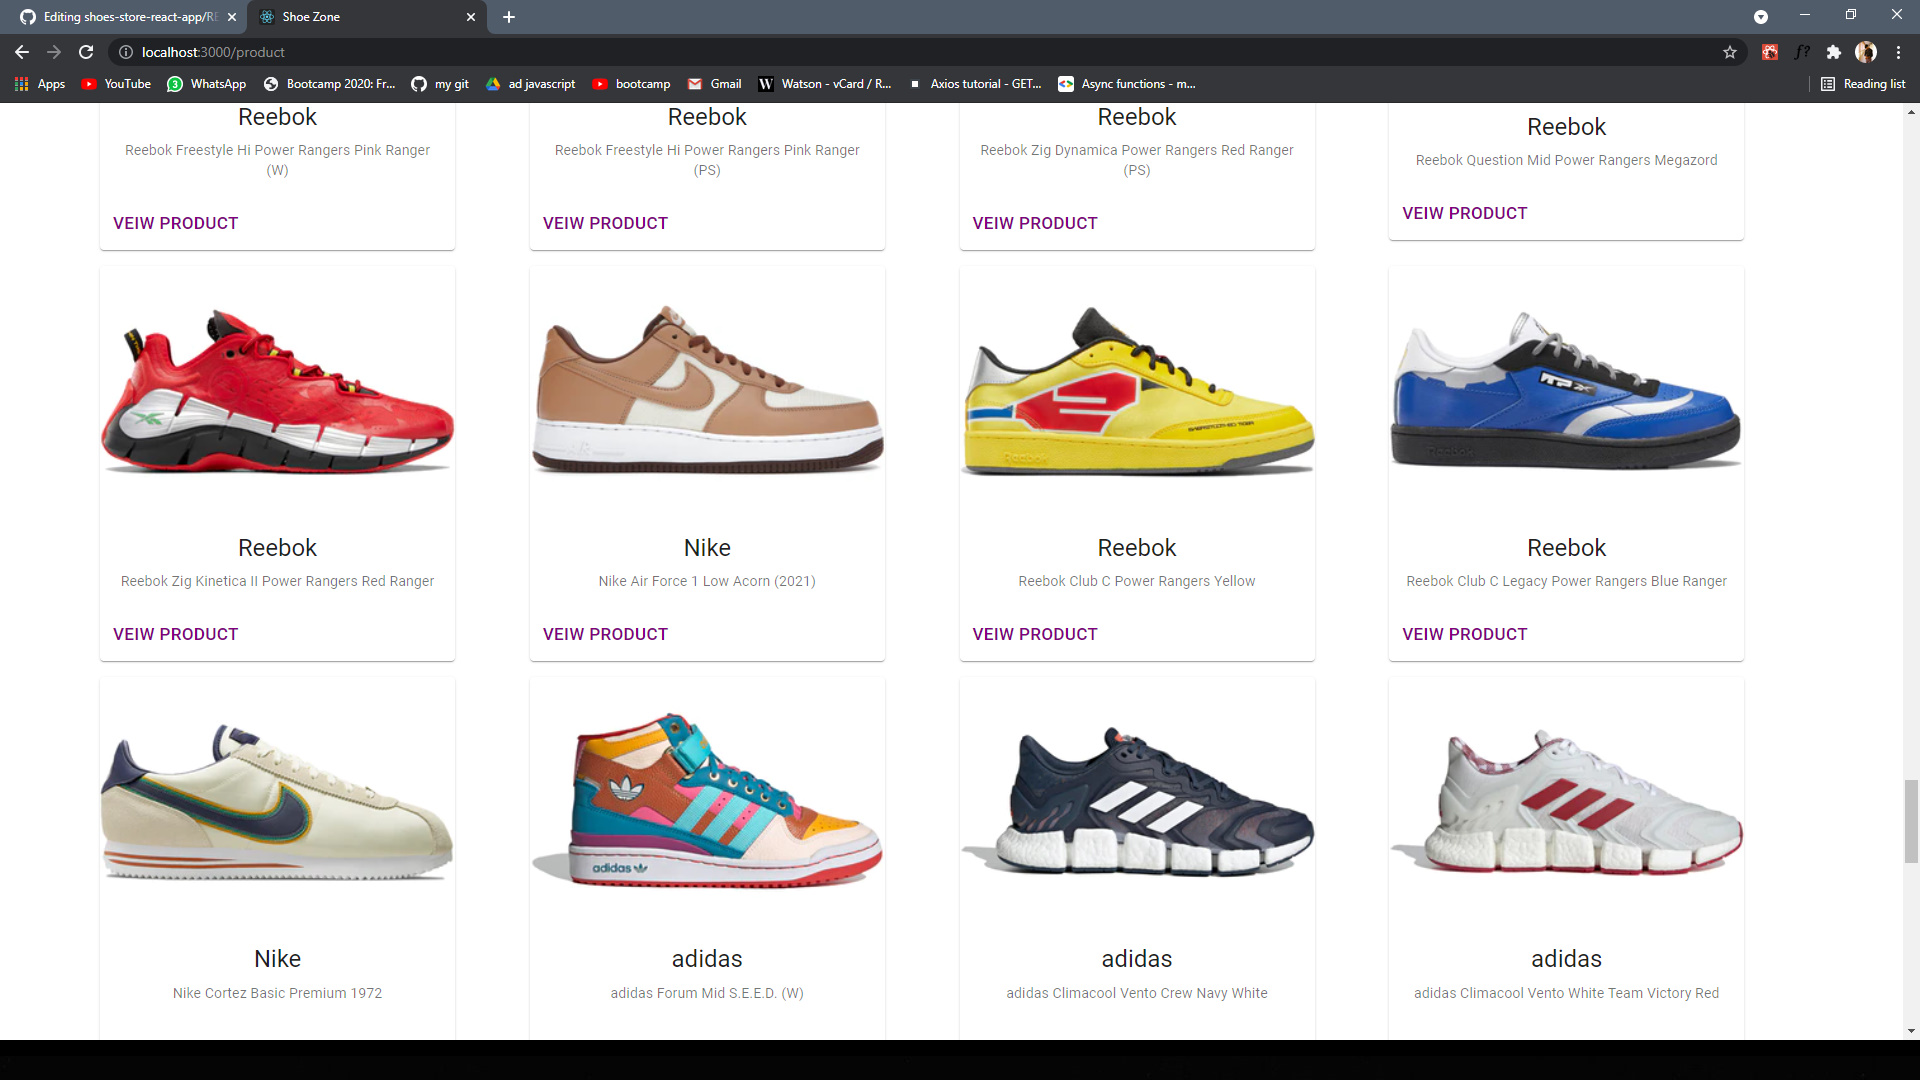Open the YouTube bookmark

click(115, 84)
